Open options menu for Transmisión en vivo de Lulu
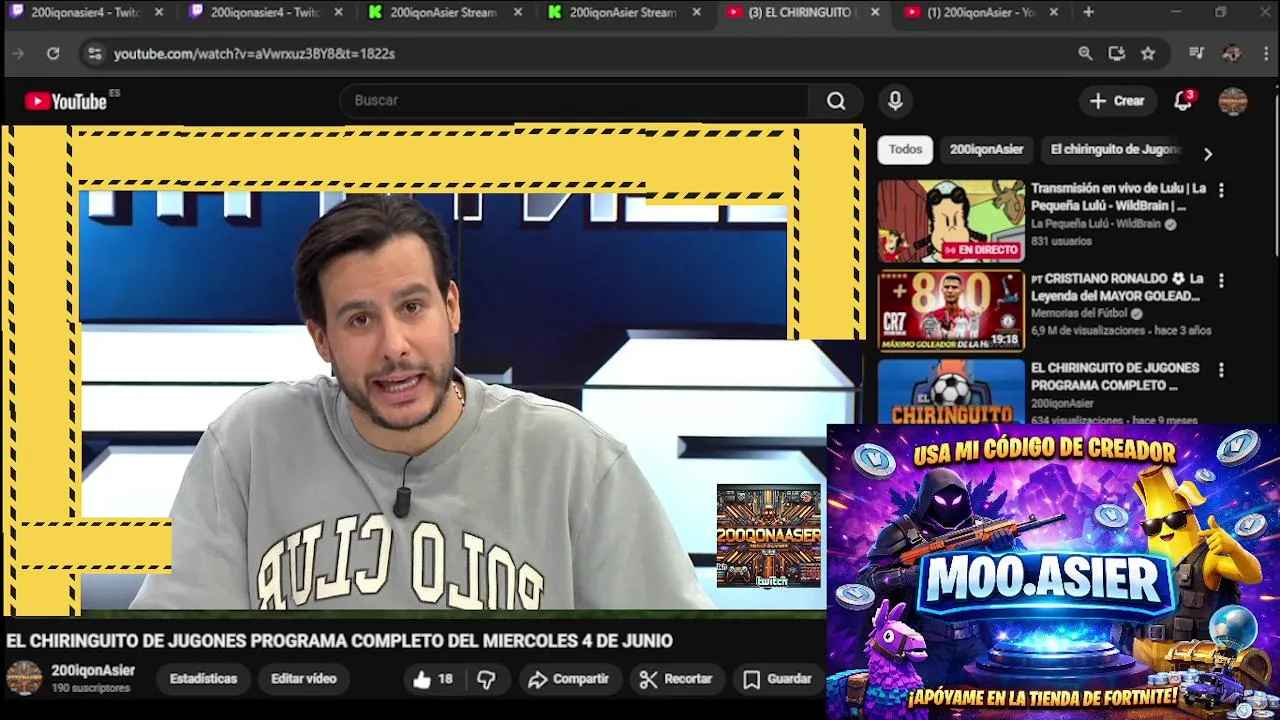Image resolution: width=1280 pixels, height=720 pixels. click(1221, 190)
